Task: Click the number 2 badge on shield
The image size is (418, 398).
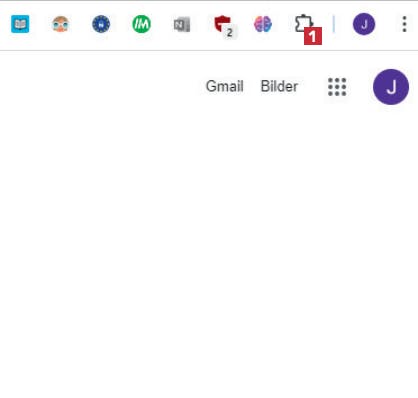Action: (x=229, y=33)
